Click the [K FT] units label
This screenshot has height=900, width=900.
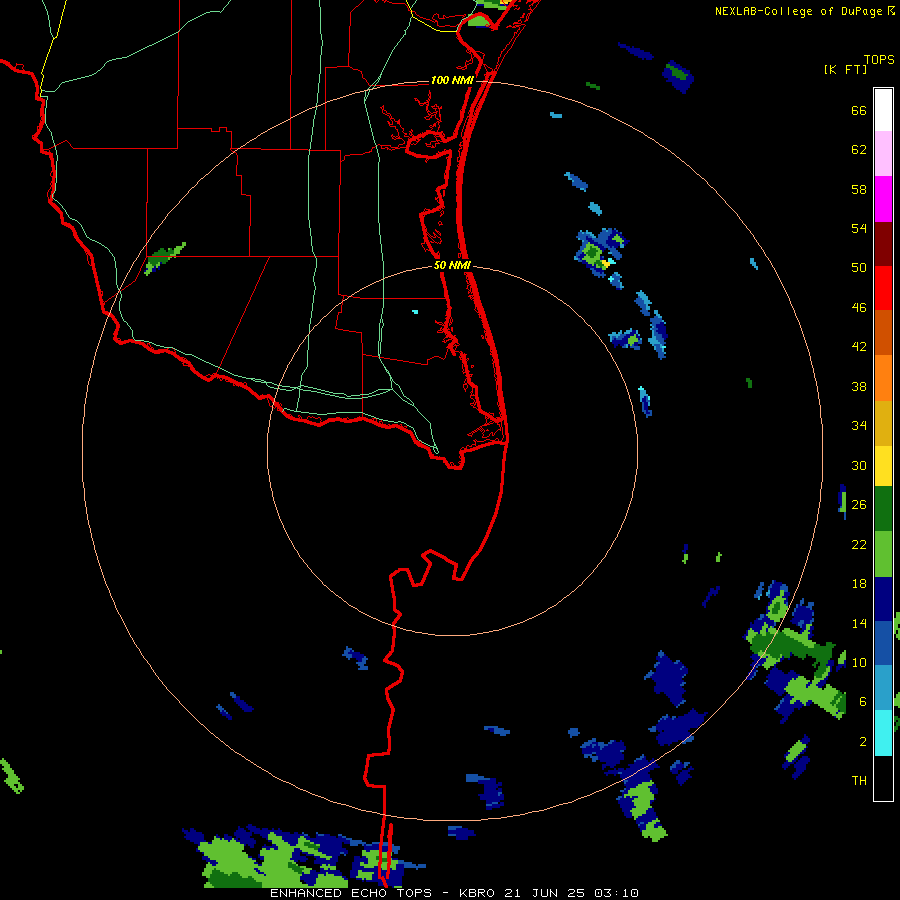[x=845, y=69]
